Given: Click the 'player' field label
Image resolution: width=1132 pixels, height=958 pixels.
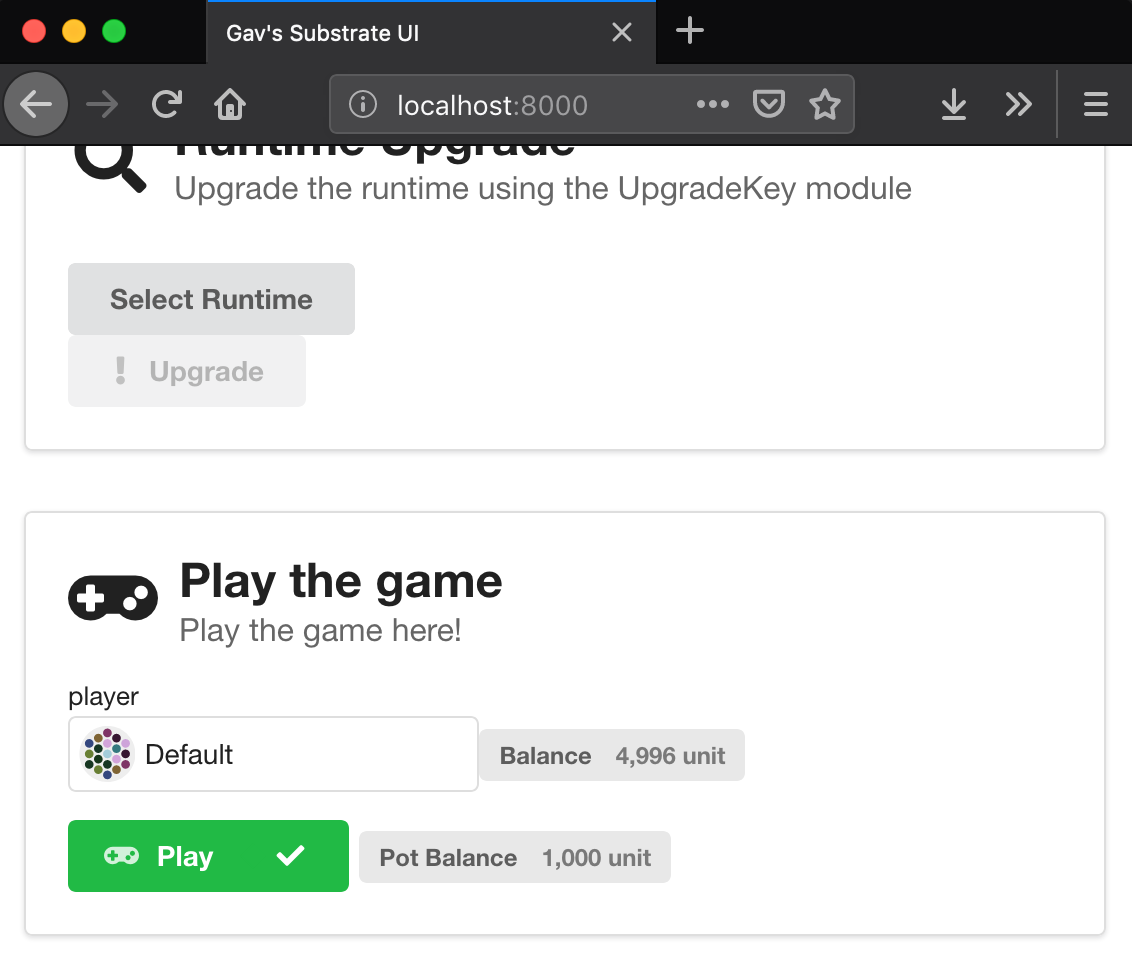Looking at the screenshot, I should coord(103,697).
